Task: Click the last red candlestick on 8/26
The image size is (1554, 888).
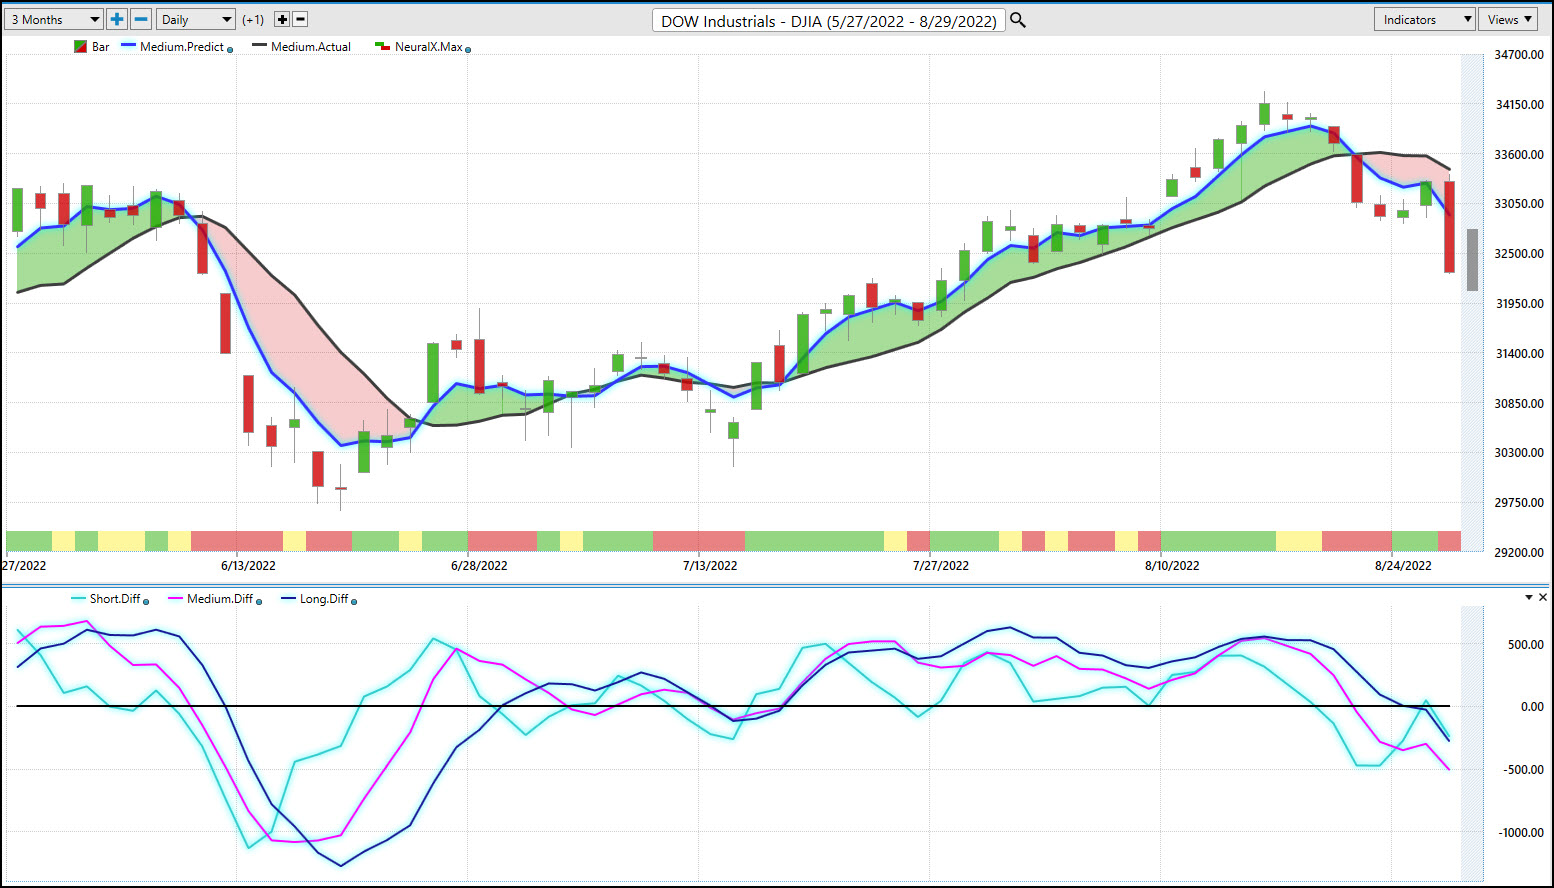Action: point(1449,227)
